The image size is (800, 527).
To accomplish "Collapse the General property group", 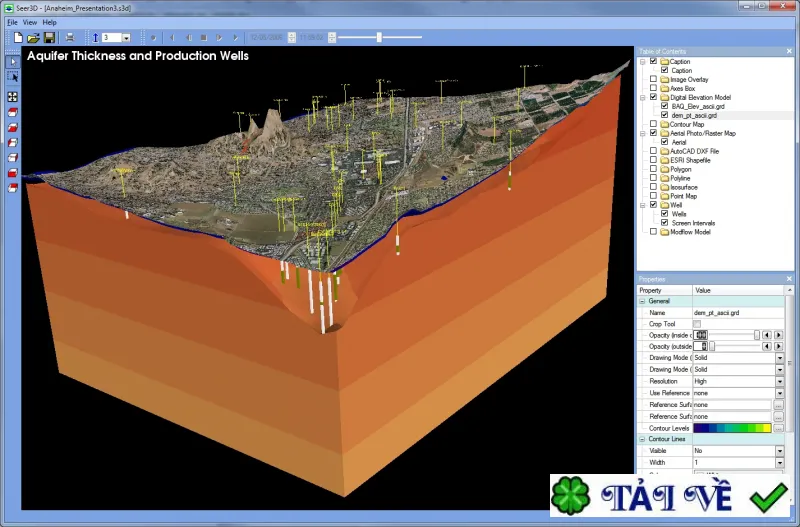I will [642, 302].
